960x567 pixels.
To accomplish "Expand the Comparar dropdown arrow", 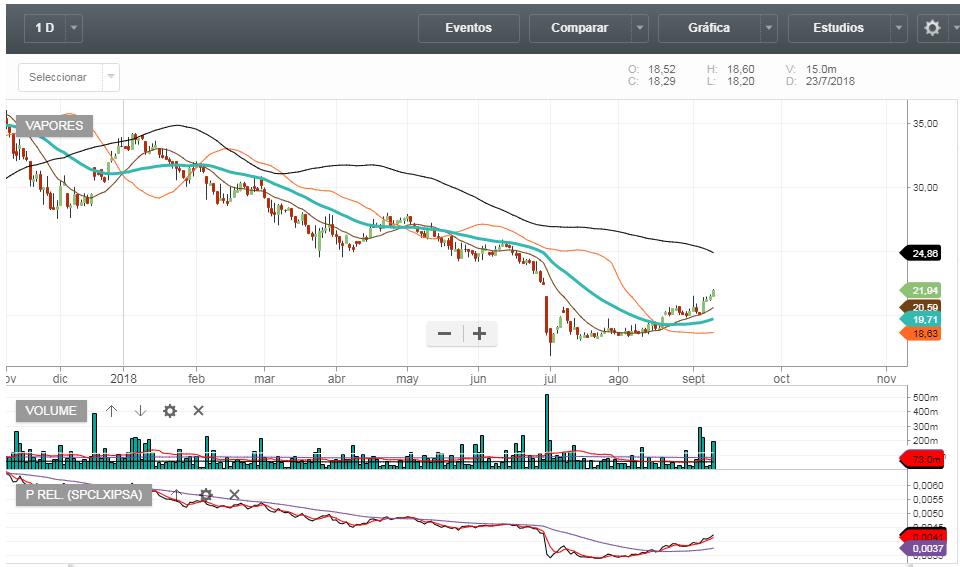I will [640, 28].
